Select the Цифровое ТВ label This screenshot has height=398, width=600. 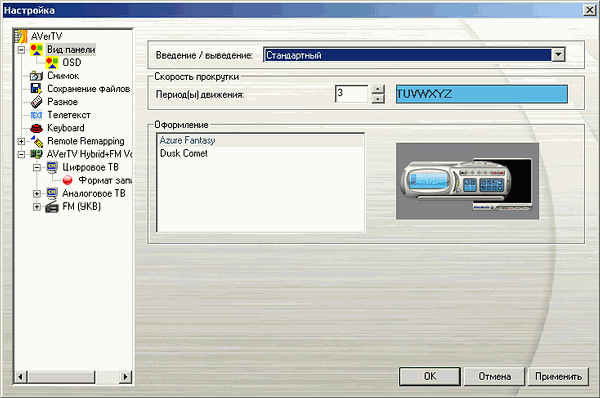tap(91, 168)
